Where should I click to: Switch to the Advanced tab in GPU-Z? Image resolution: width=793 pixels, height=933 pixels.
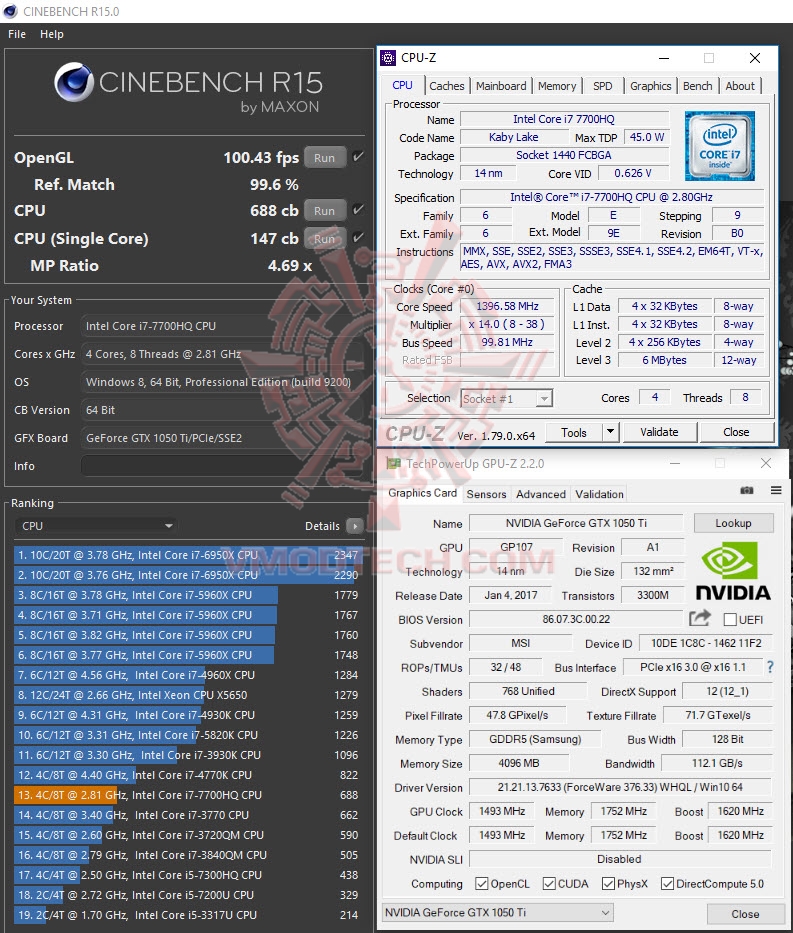coord(541,494)
